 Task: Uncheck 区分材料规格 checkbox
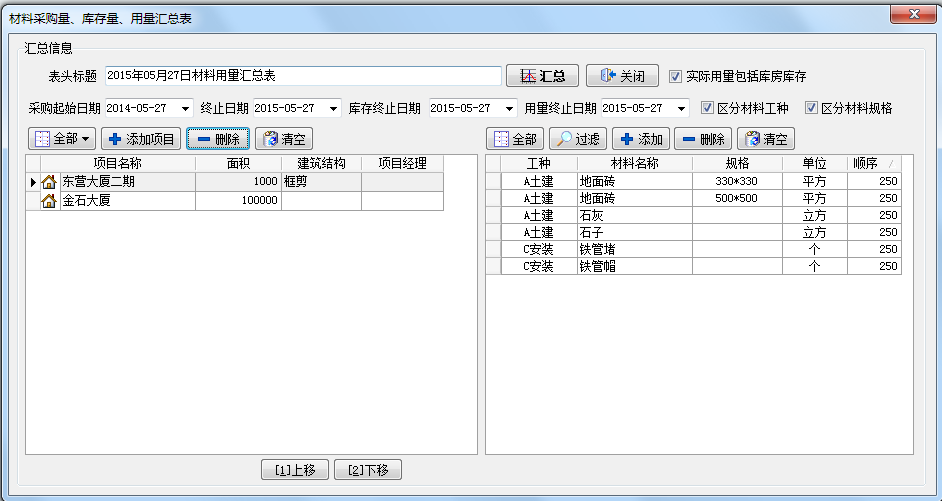pos(811,108)
